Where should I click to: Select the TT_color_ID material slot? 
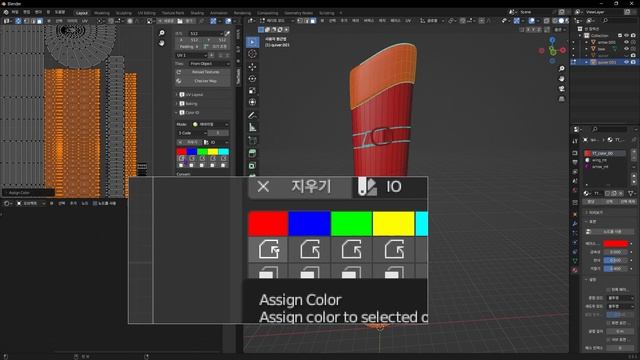pos(605,153)
